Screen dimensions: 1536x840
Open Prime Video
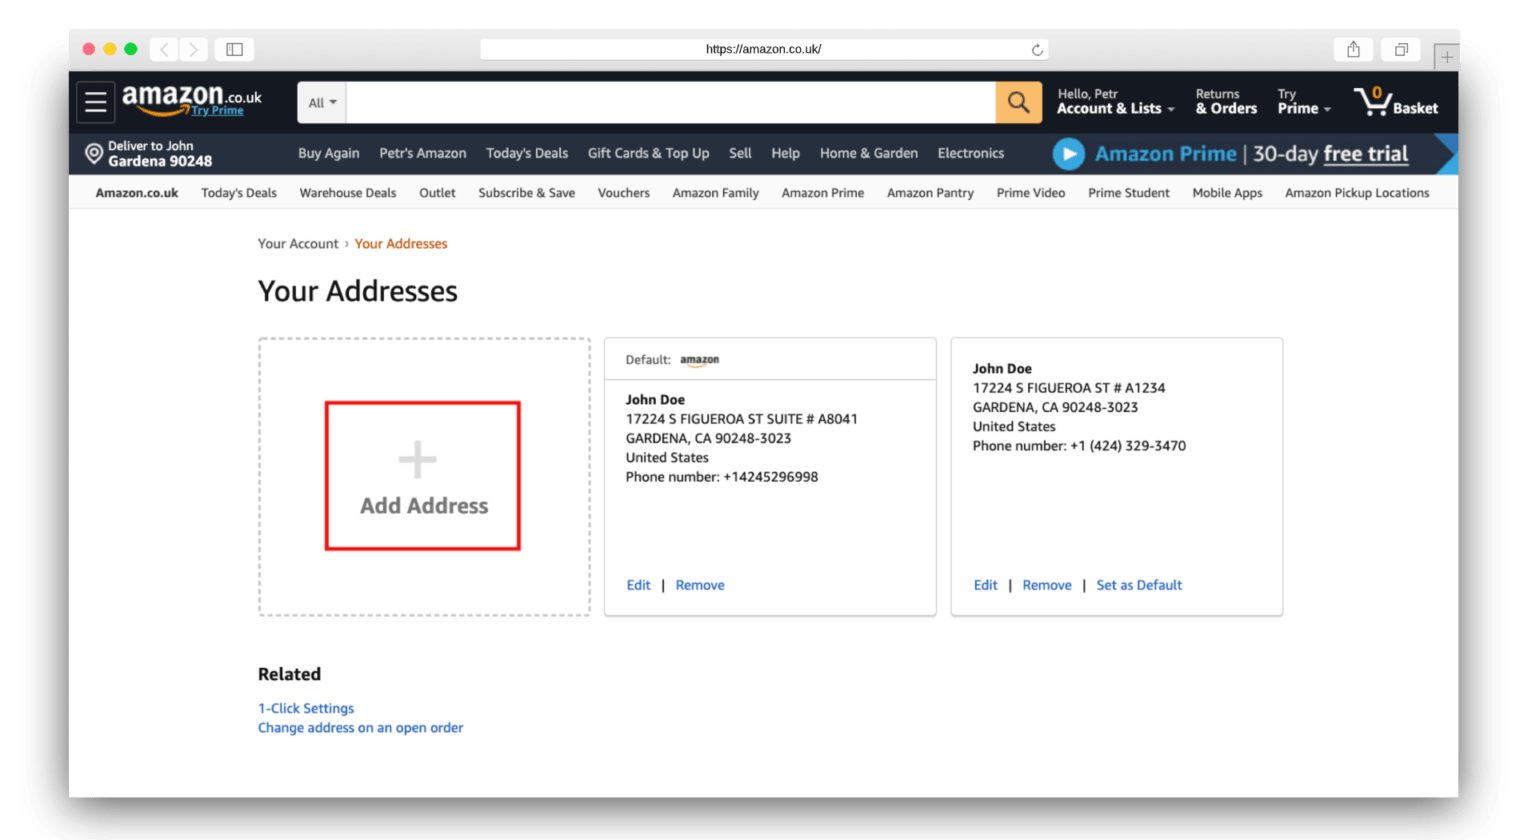(1031, 193)
